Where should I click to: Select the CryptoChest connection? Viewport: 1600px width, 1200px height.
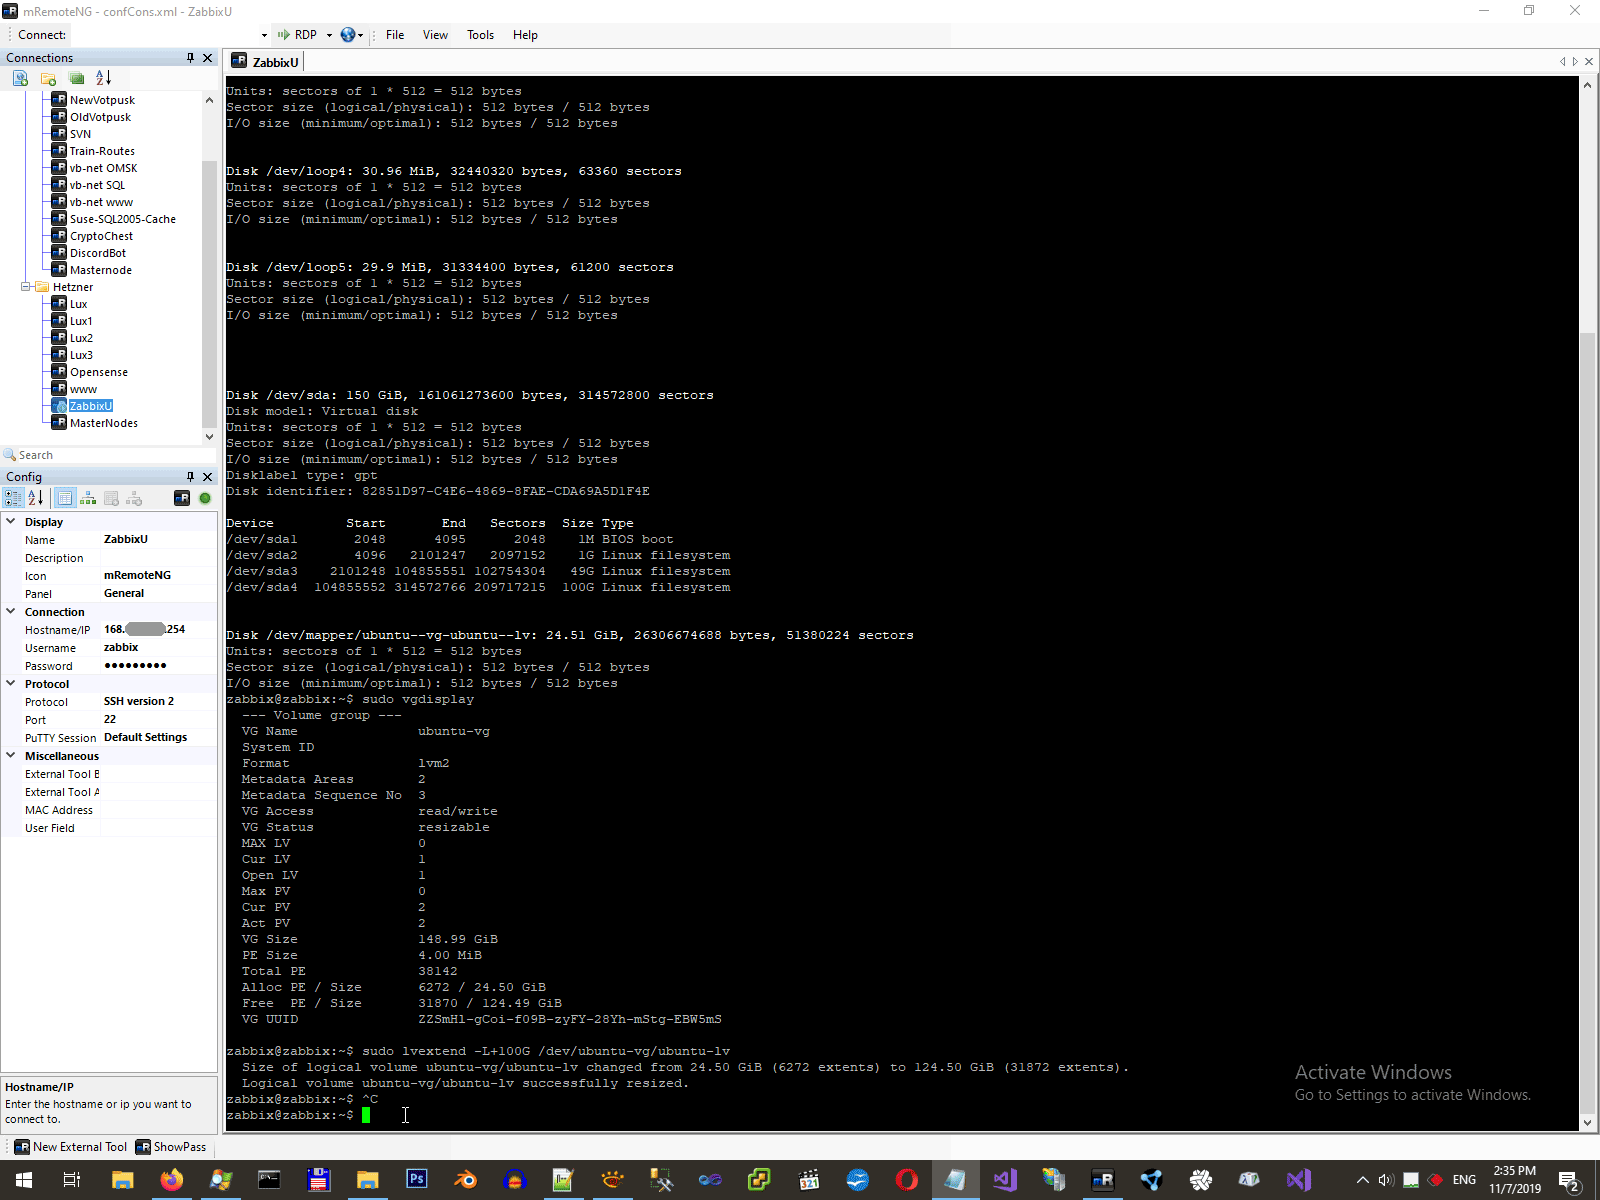(101, 236)
